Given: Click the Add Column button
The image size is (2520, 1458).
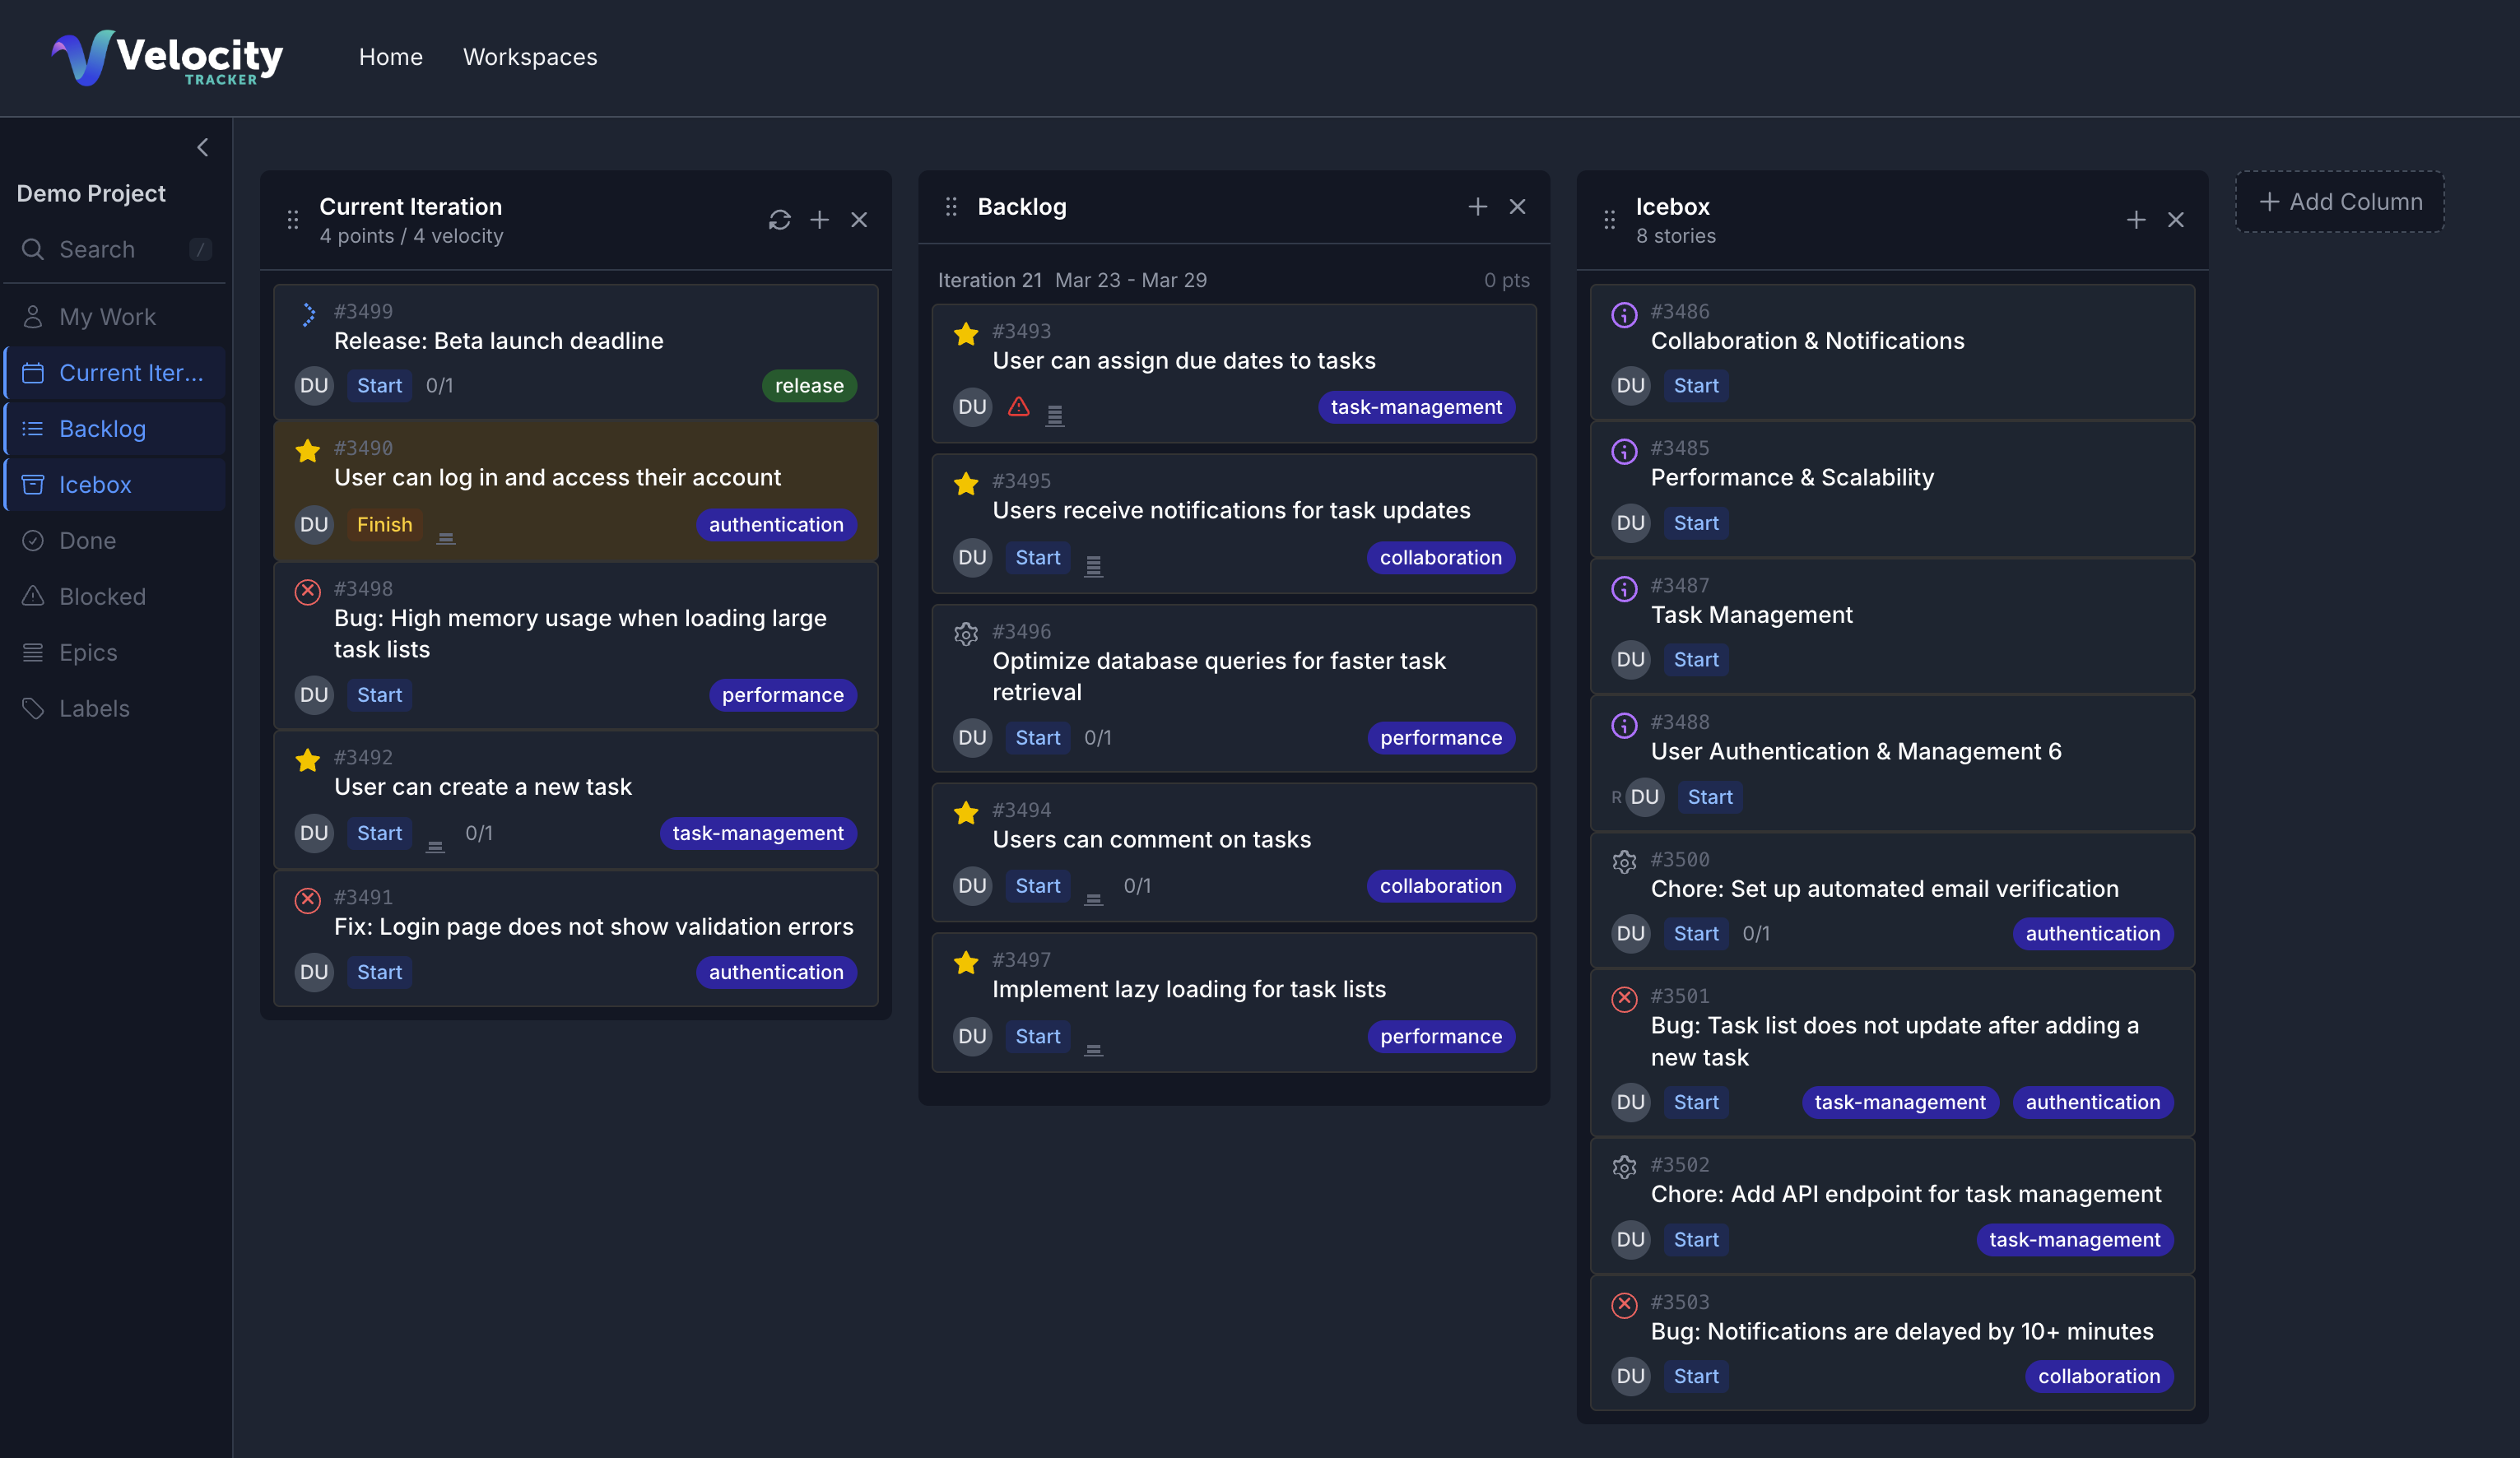Looking at the screenshot, I should 2339,201.
